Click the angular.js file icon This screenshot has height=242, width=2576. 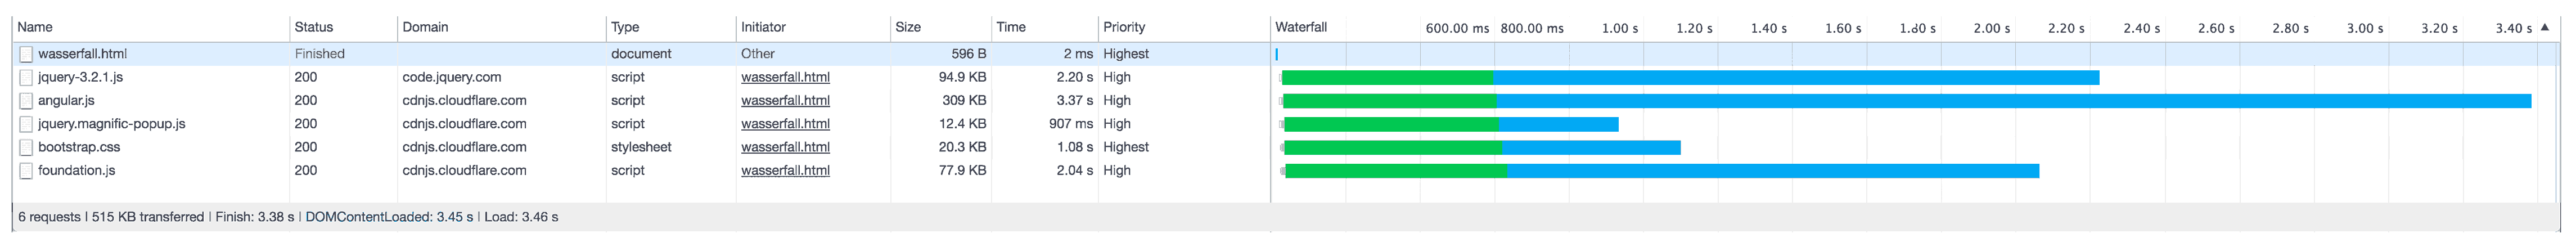coord(26,100)
